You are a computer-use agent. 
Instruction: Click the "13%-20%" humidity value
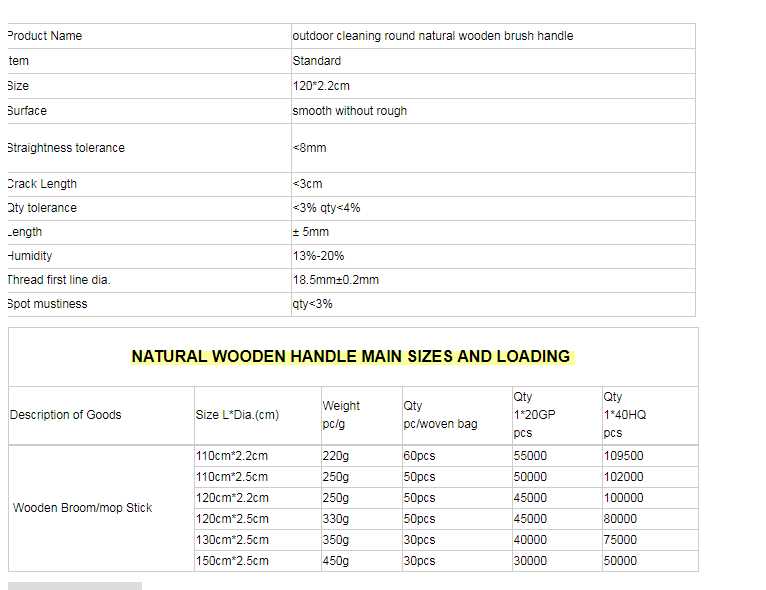(318, 256)
